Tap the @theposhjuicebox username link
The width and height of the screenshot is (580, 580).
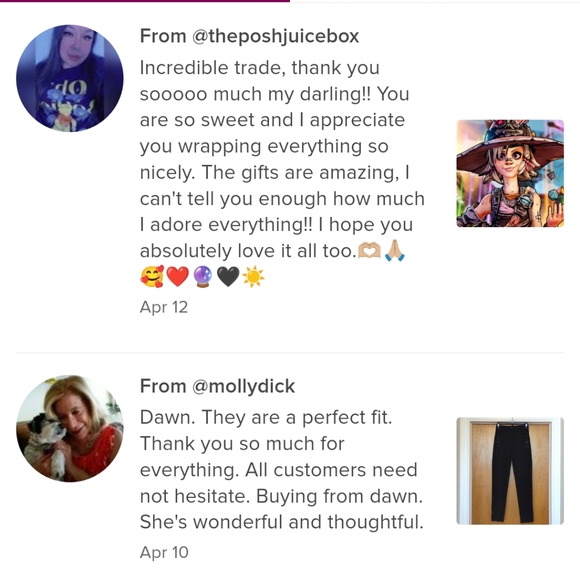[275, 36]
